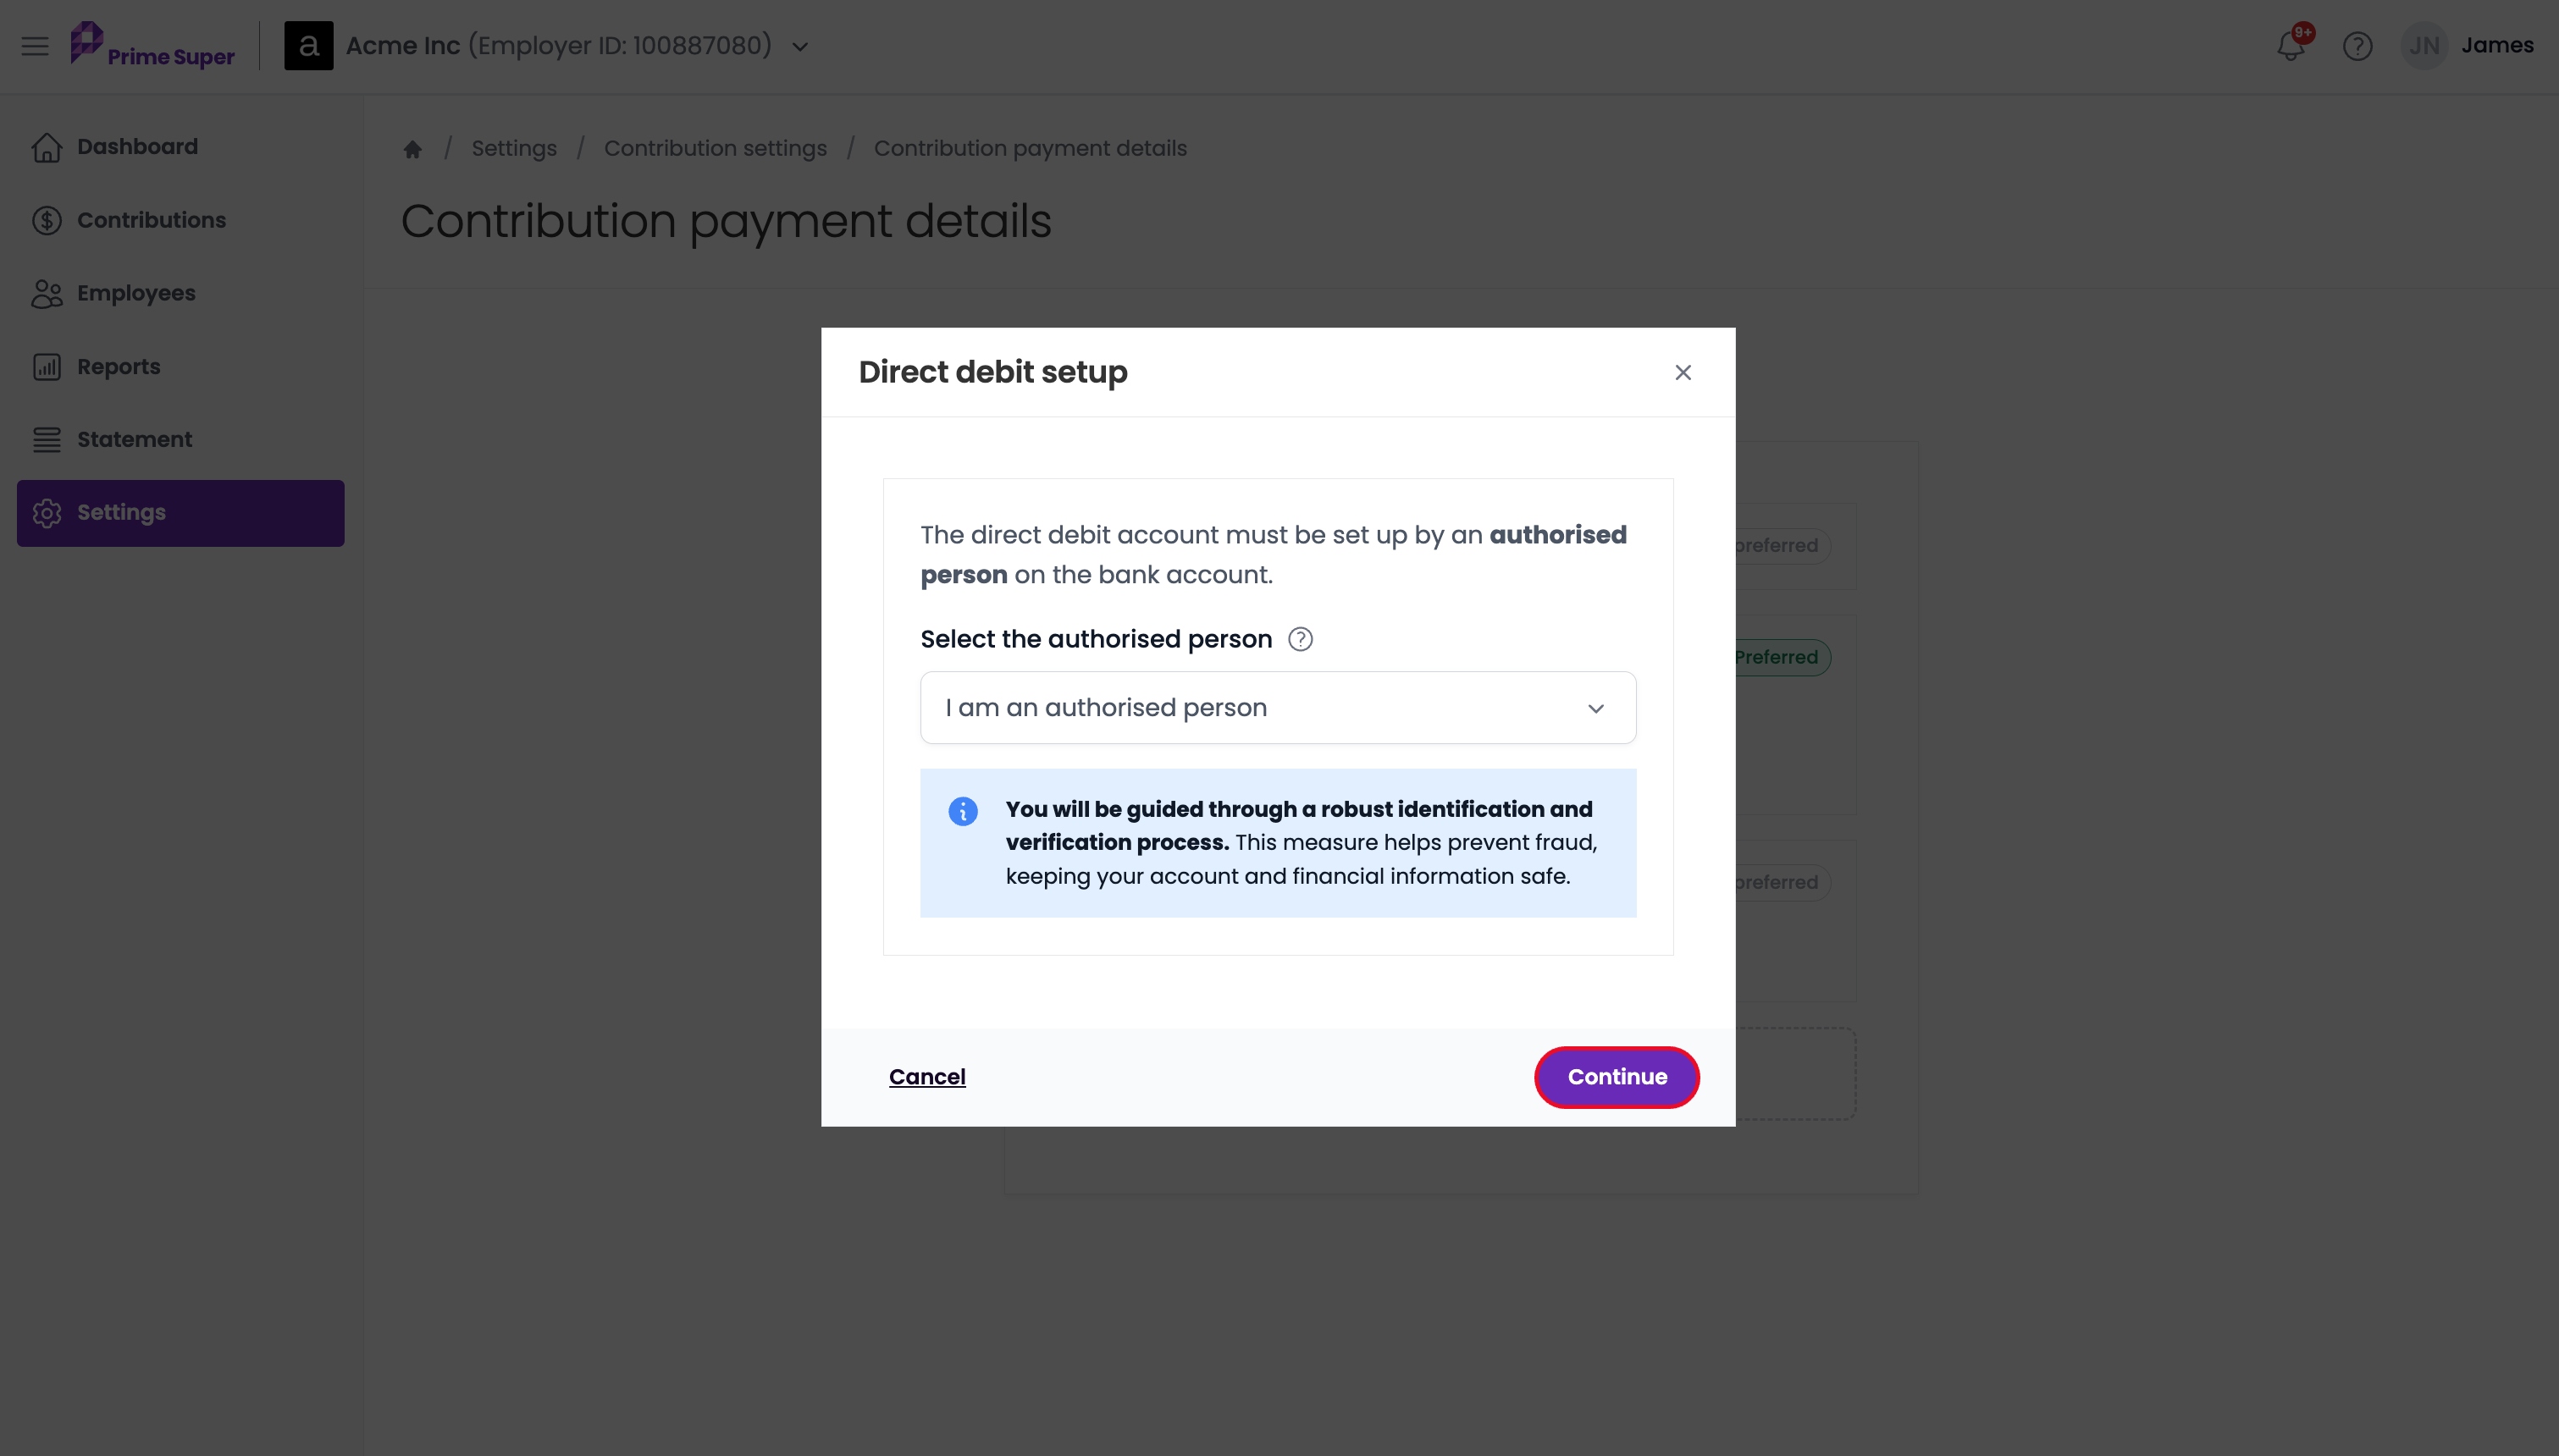The image size is (2559, 1456).
Task: Click the blue info icon in notice
Action: click(x=963, y=811)
